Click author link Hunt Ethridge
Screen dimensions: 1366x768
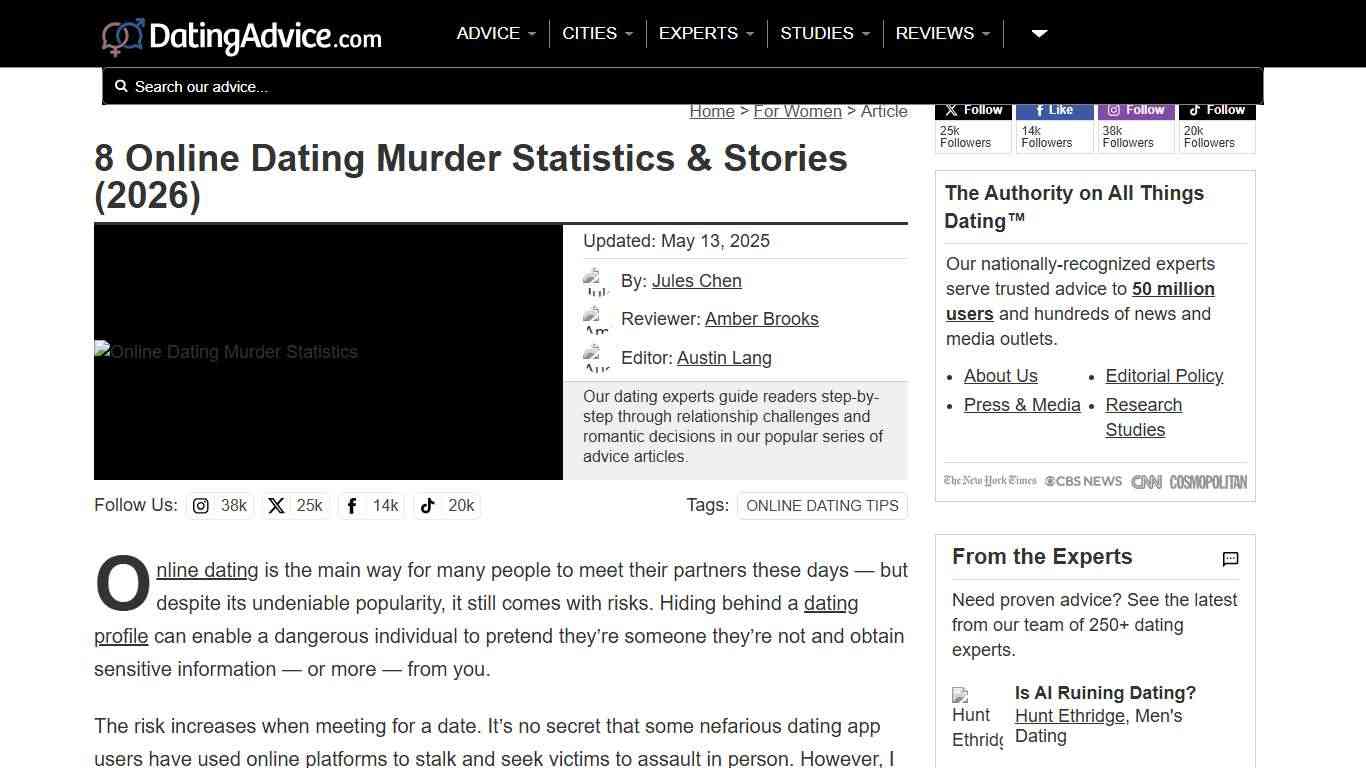1069,716
